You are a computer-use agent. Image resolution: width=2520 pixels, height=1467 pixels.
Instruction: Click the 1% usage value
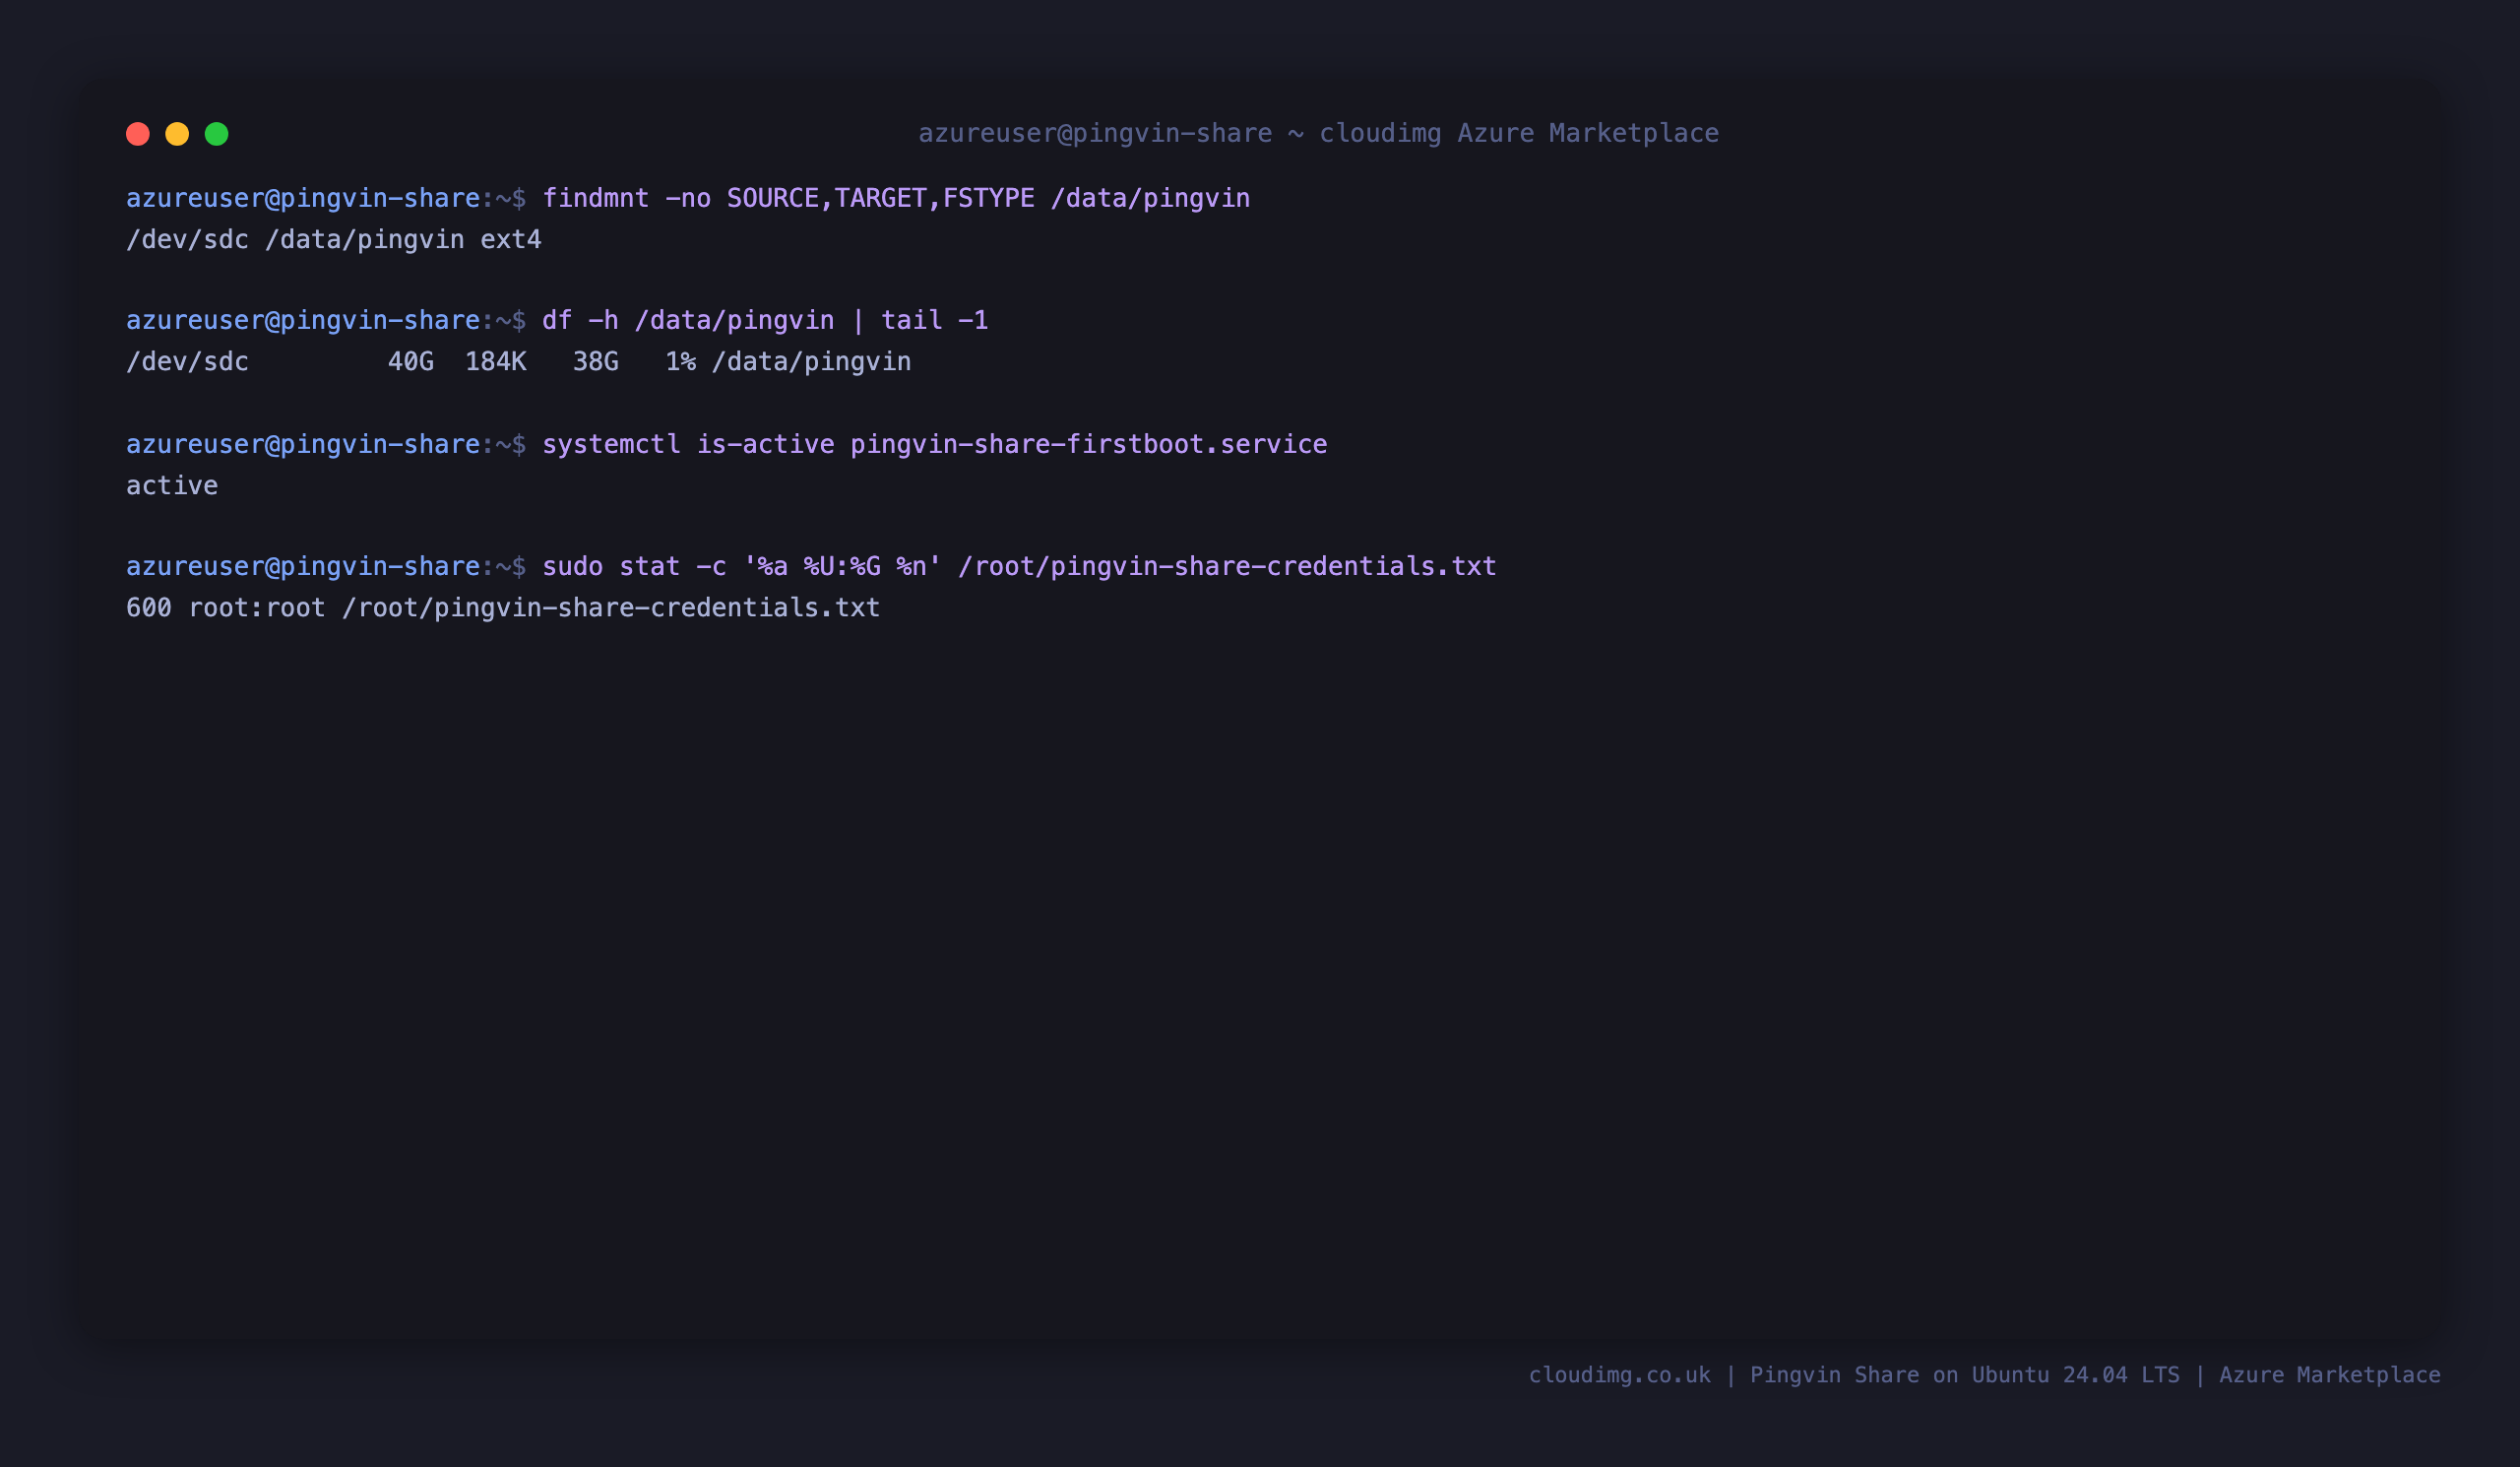[681, 362]
